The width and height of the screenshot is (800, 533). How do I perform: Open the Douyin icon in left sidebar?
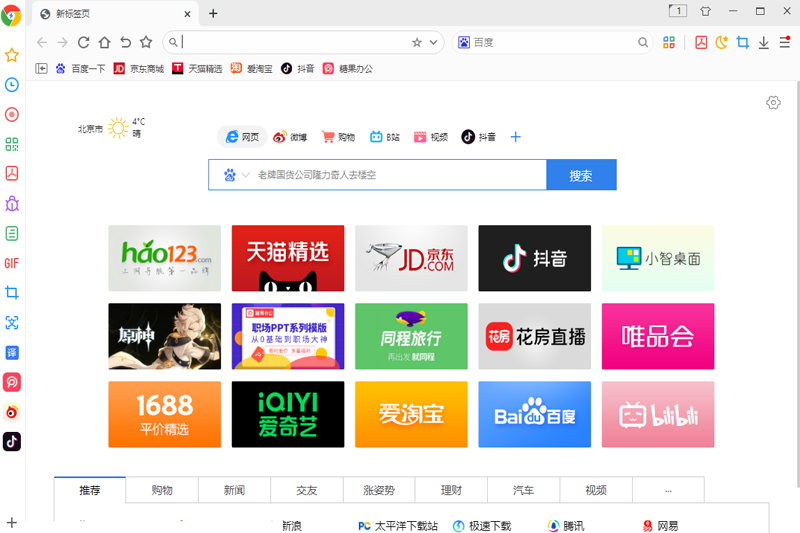(12, 442)
